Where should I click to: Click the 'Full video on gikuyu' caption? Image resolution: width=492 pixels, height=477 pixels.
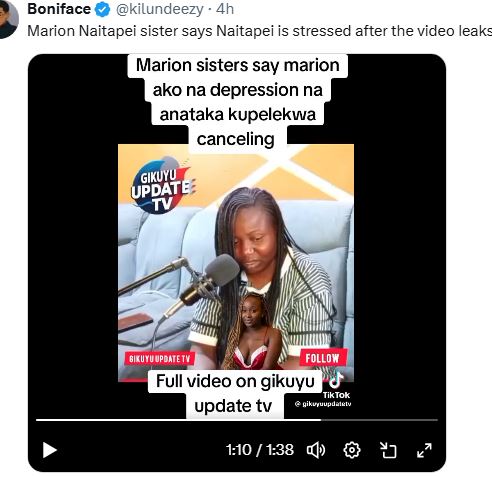coord(235,381)
